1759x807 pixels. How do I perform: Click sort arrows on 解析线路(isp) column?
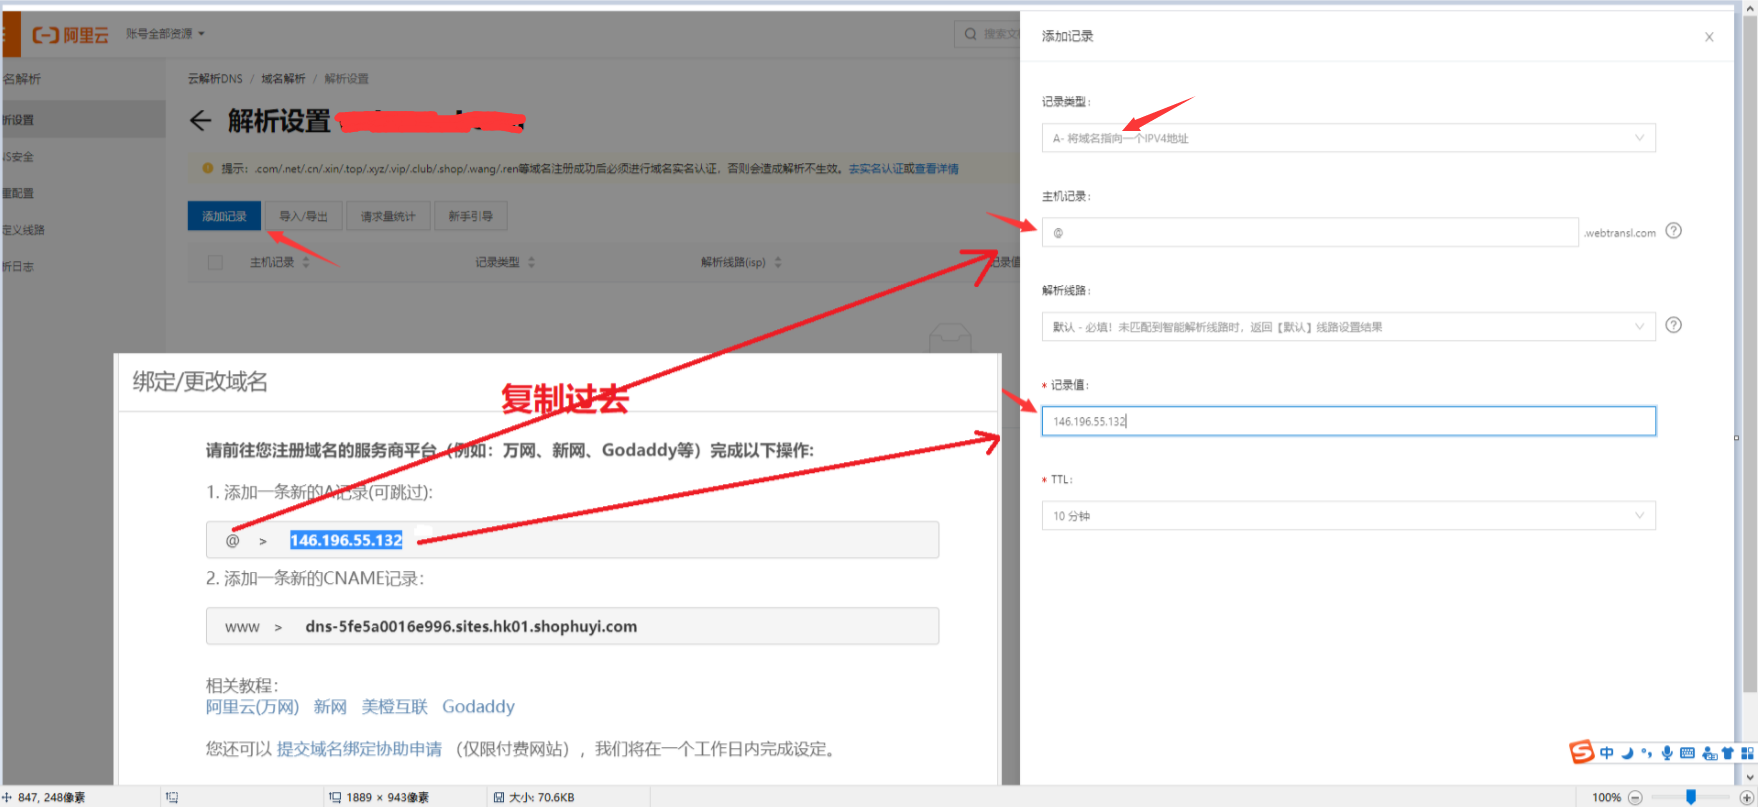point(777,262)
